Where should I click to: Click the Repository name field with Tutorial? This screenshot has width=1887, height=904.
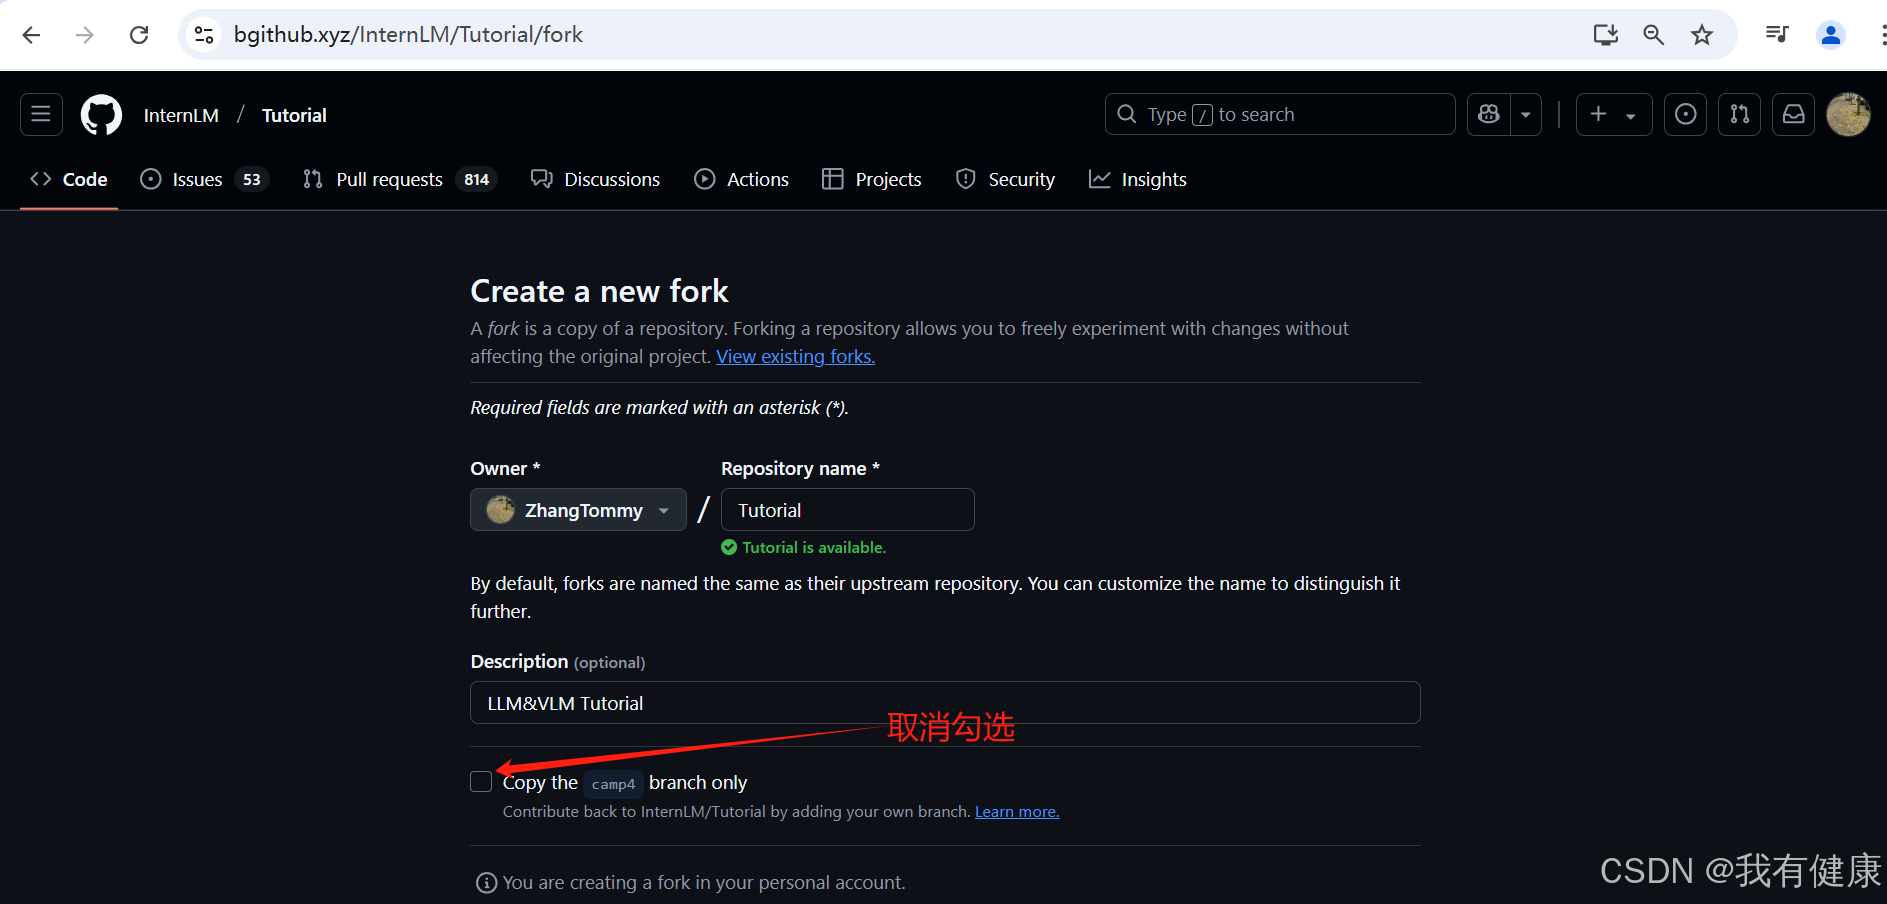(847, 510)
